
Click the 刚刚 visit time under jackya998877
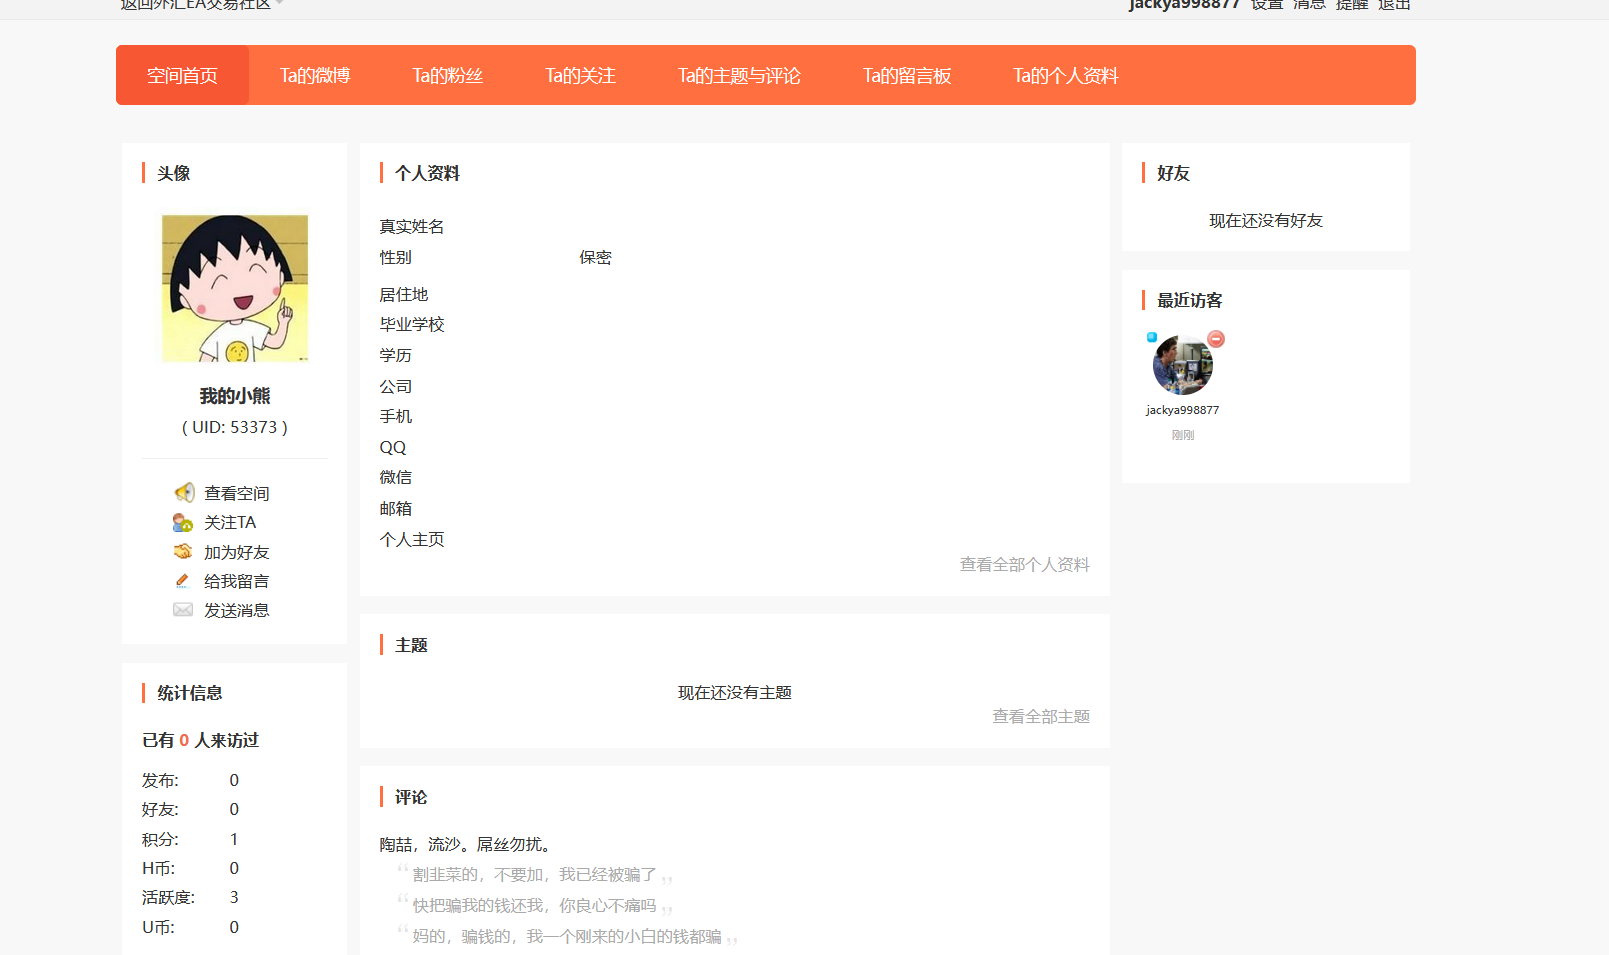[x=1183, y=435]
